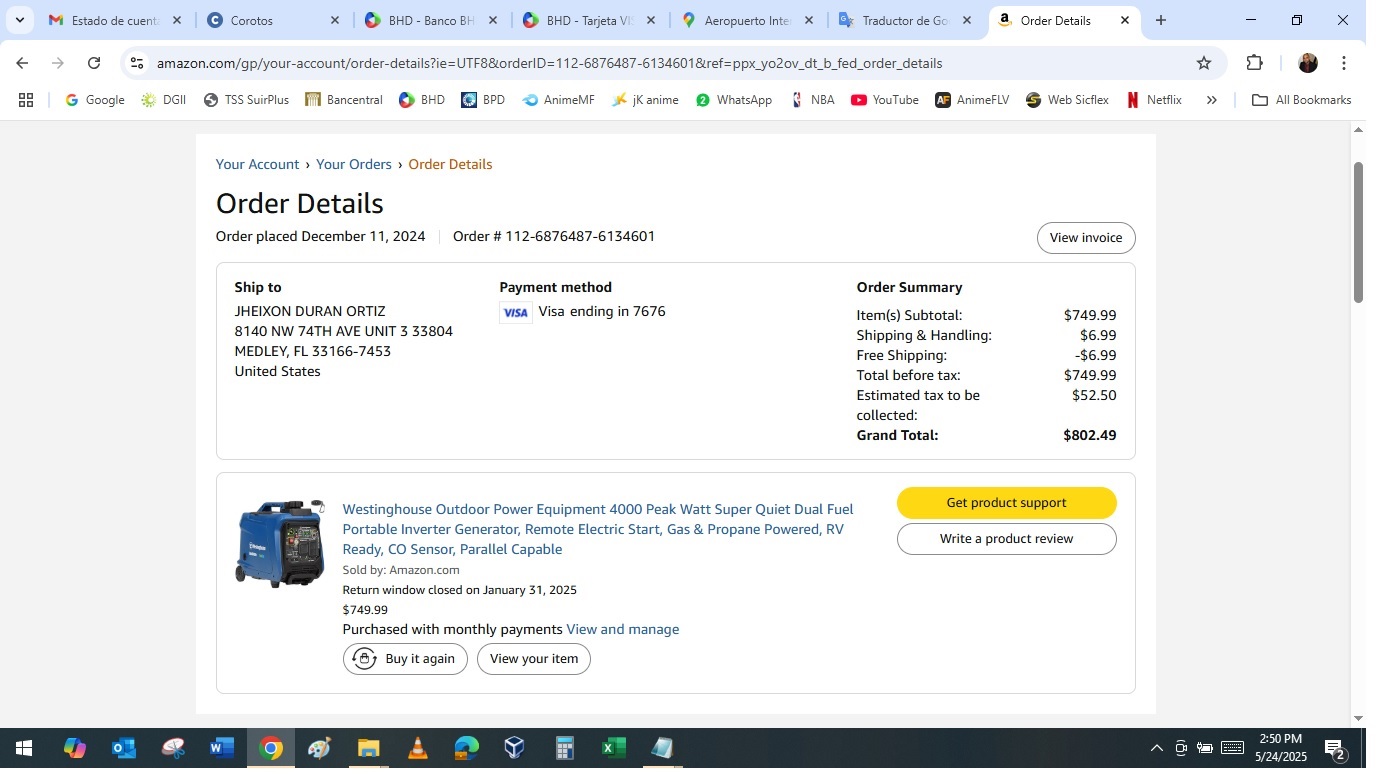Click the View invoice button
This screenshot has width=1384, height=774.
(1086, 238)
